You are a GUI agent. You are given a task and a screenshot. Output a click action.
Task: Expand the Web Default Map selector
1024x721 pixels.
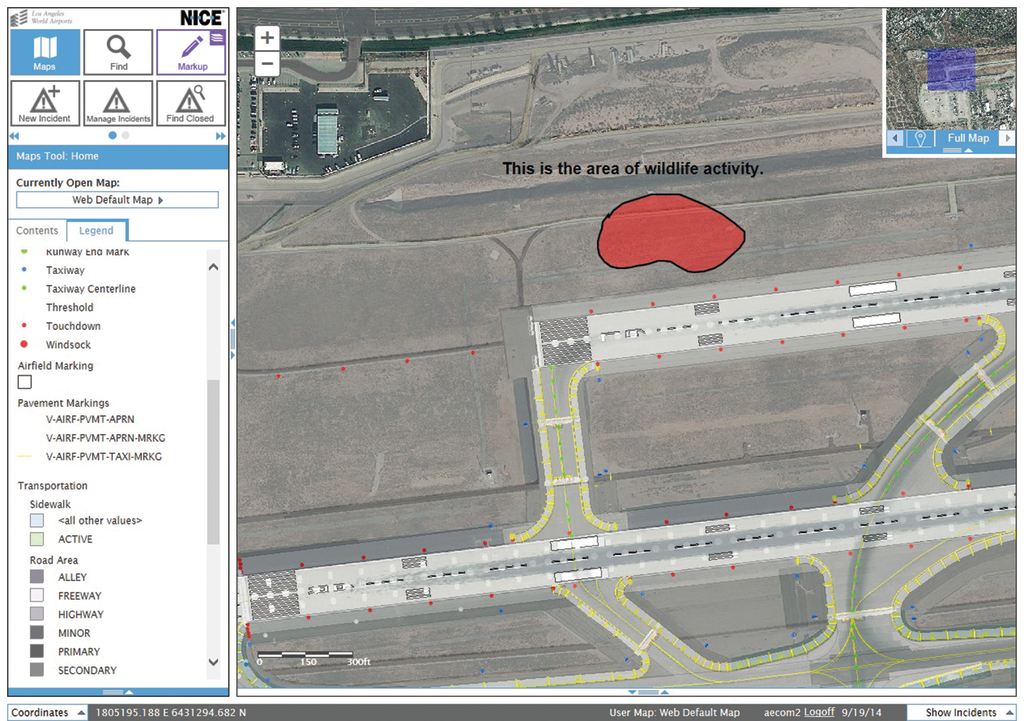pyautogui.click(x=118, y=200)
